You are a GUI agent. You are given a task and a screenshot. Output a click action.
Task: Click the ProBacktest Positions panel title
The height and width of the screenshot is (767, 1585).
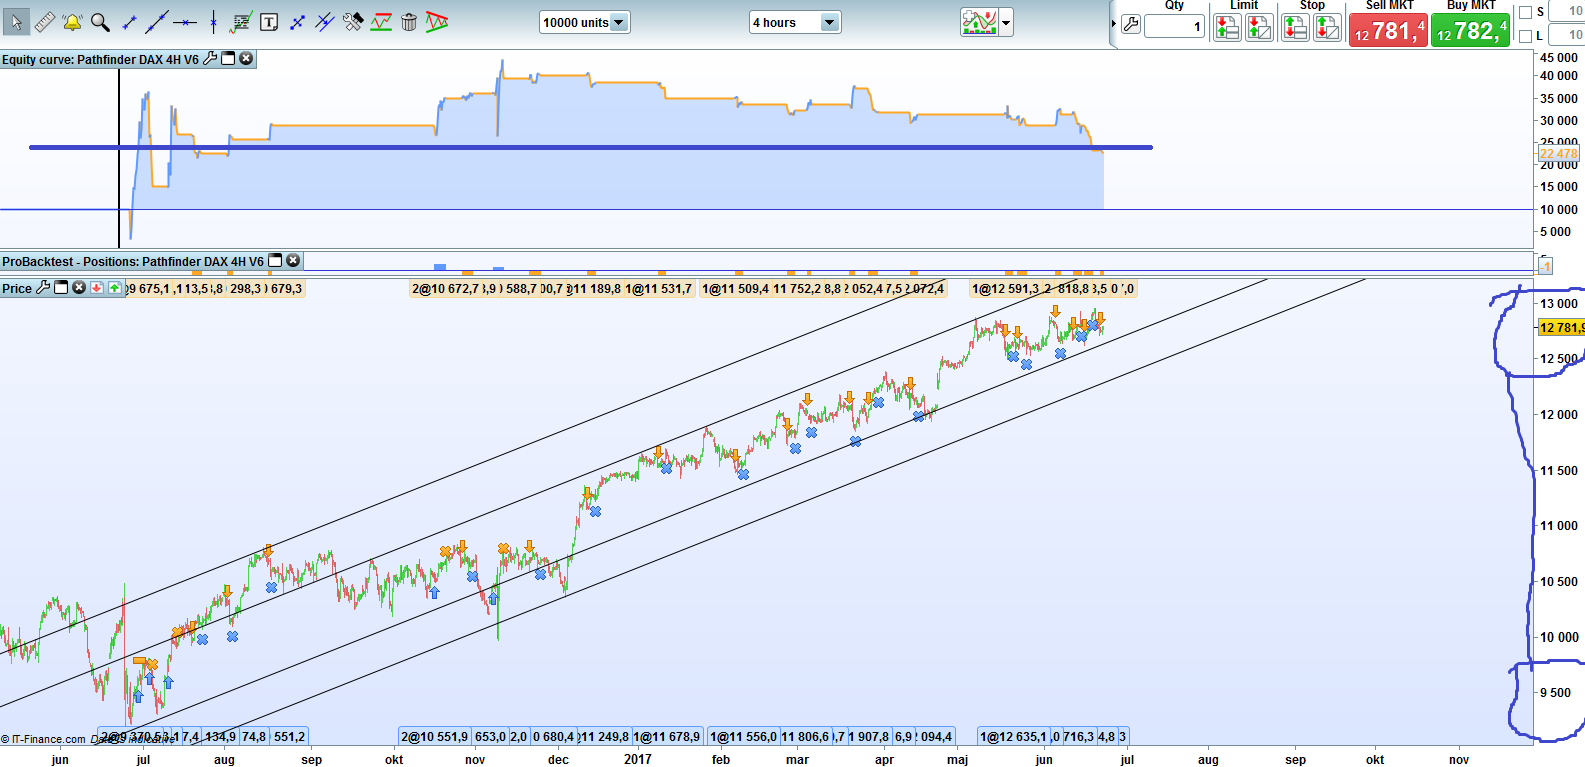pyautogui.click(x=133, y=262)
